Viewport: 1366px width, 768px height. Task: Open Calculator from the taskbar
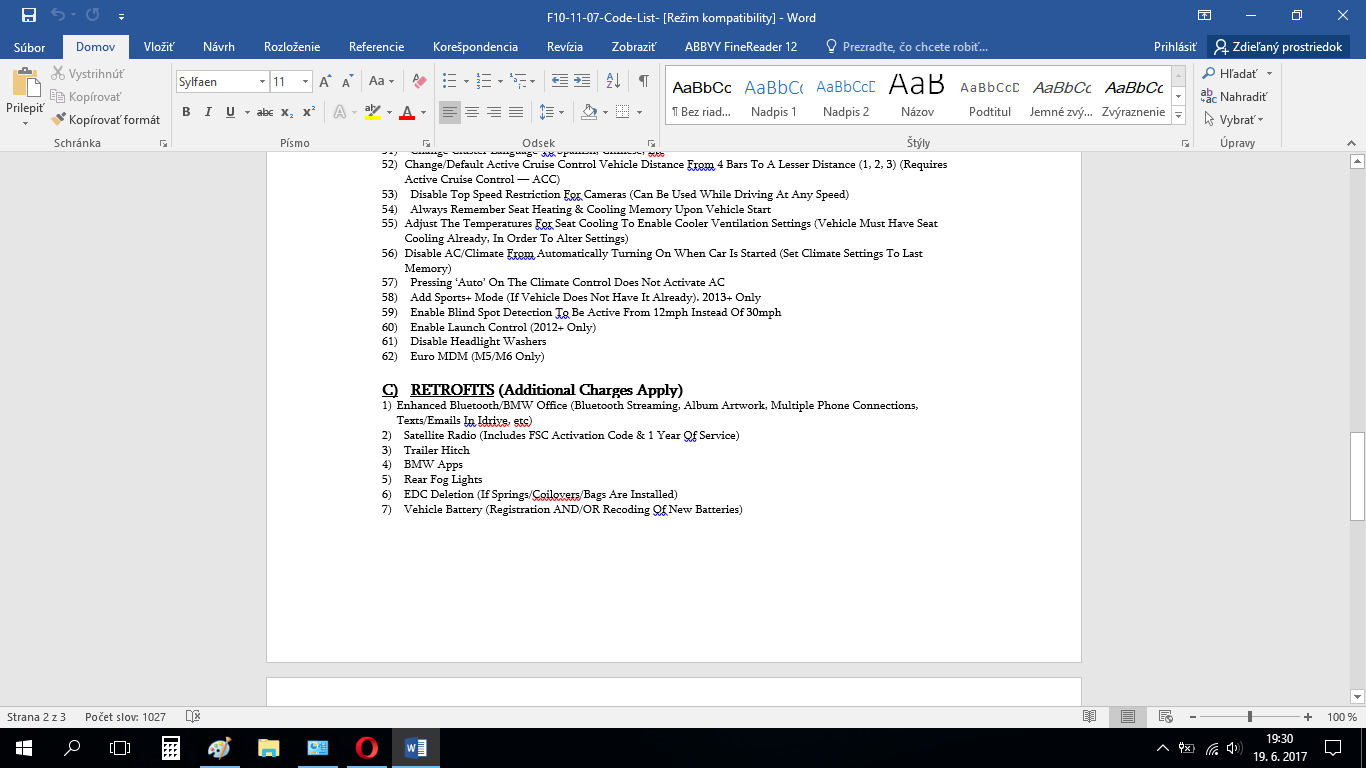[171, 747]
